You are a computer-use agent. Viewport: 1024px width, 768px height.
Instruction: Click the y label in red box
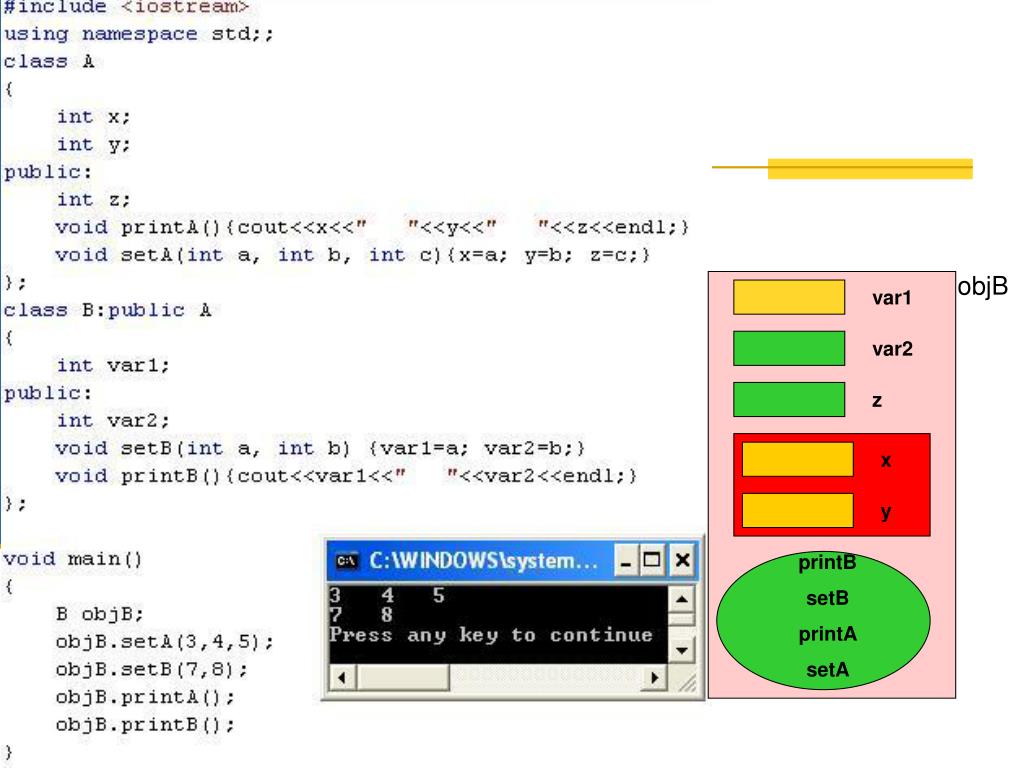click(x=886, y=512)
